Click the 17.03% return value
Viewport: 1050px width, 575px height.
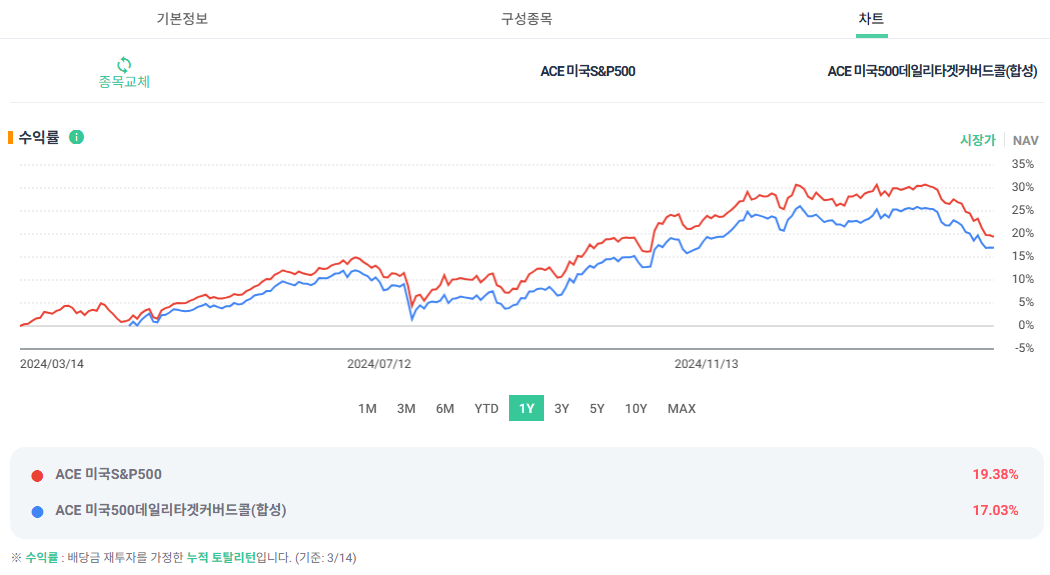point(995,510)
